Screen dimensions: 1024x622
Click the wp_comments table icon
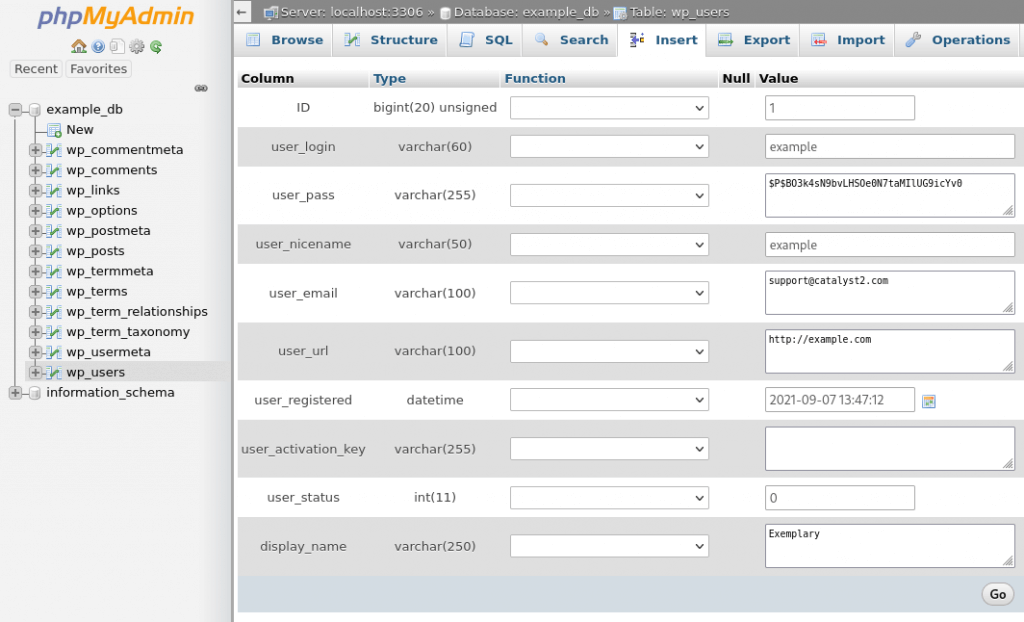click(x=54, y=171)
